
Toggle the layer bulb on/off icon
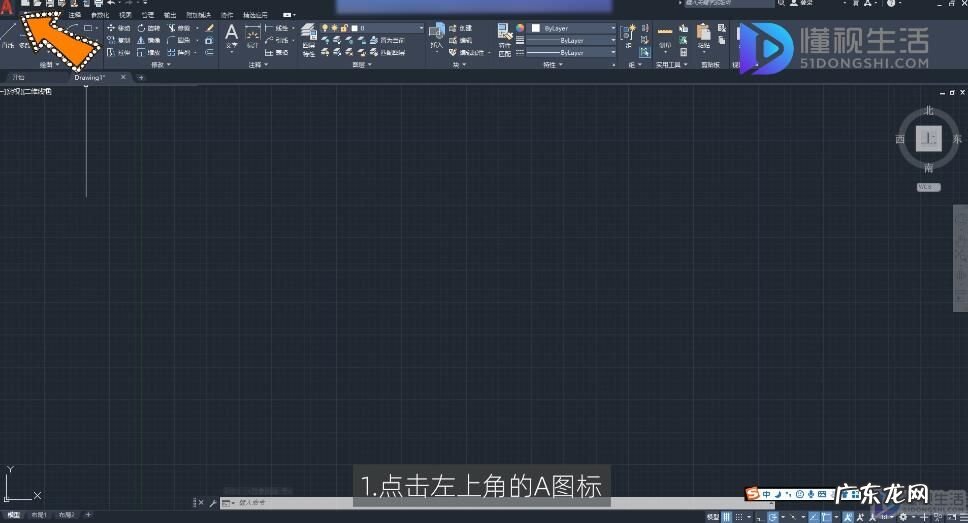325,28
